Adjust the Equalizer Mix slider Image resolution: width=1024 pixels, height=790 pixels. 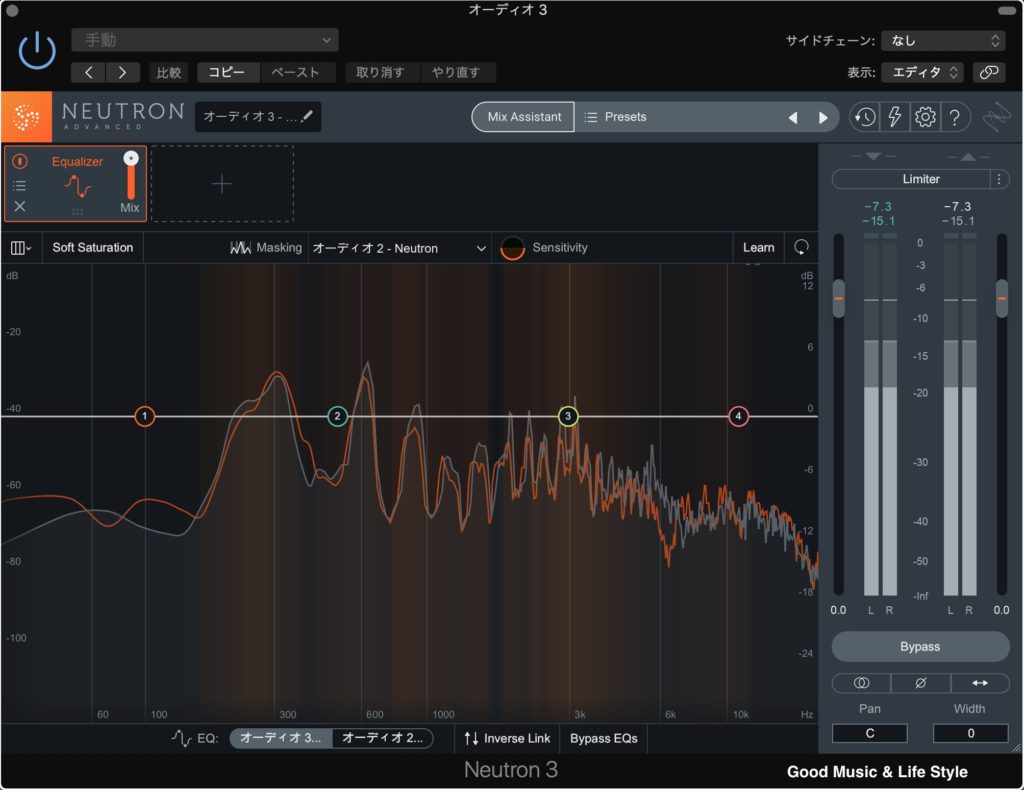coord(131,175)
